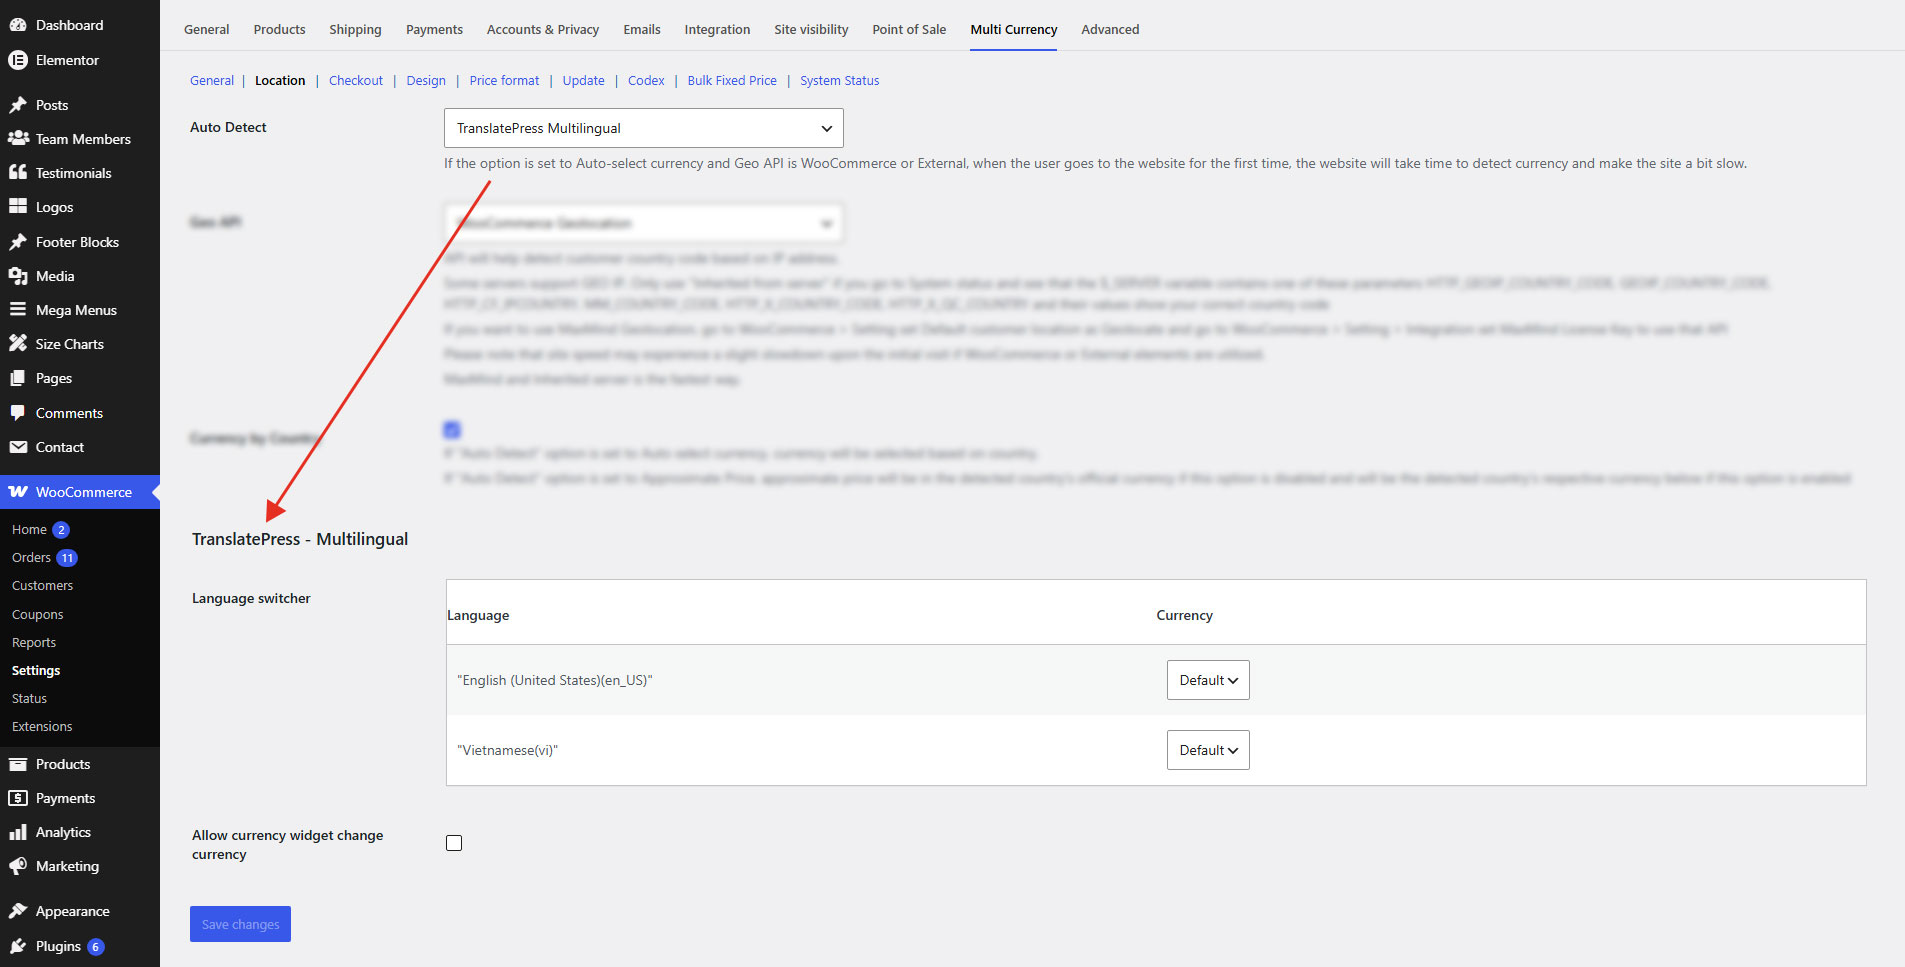Click the Plugins plug icon

(18, 946)
